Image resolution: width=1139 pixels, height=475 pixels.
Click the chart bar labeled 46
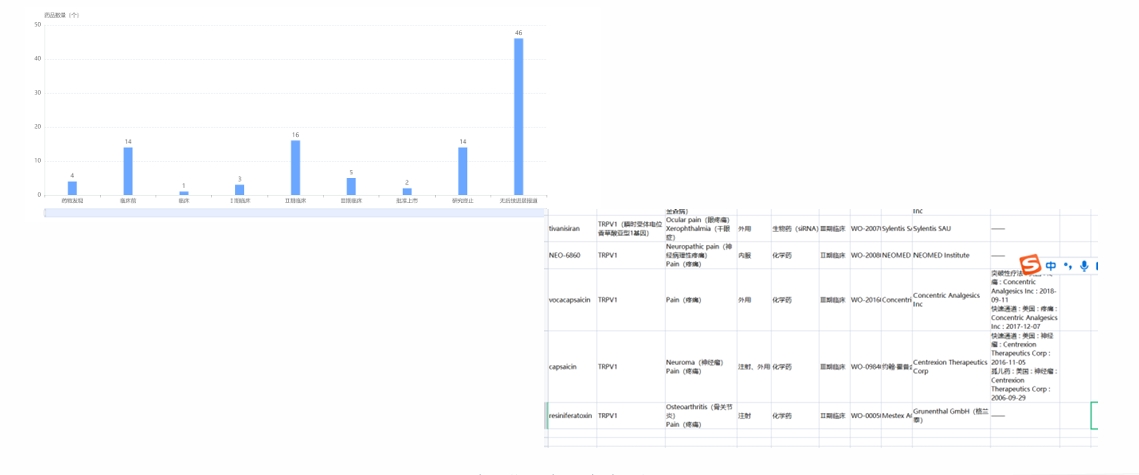coord(519,116)
